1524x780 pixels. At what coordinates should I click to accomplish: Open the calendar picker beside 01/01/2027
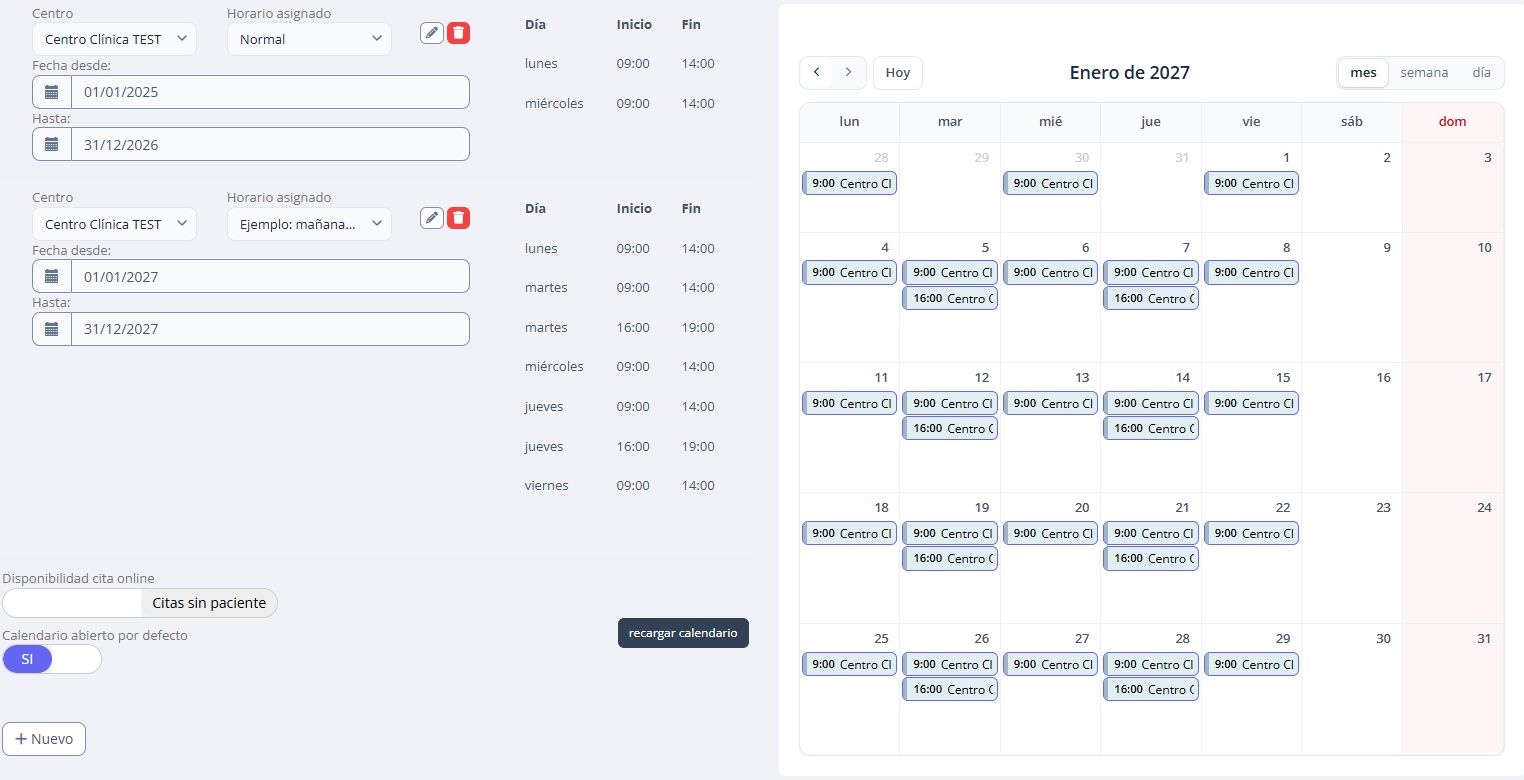[x=52, y=276]
